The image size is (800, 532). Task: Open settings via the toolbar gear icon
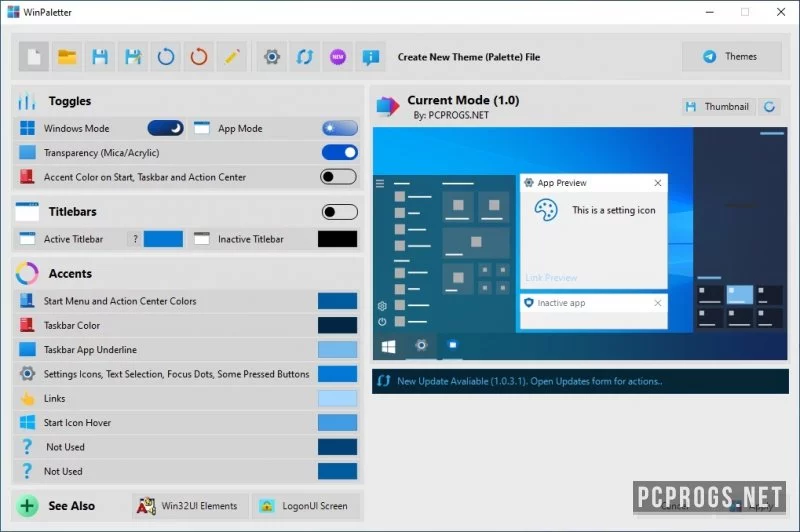click(272, 57)
